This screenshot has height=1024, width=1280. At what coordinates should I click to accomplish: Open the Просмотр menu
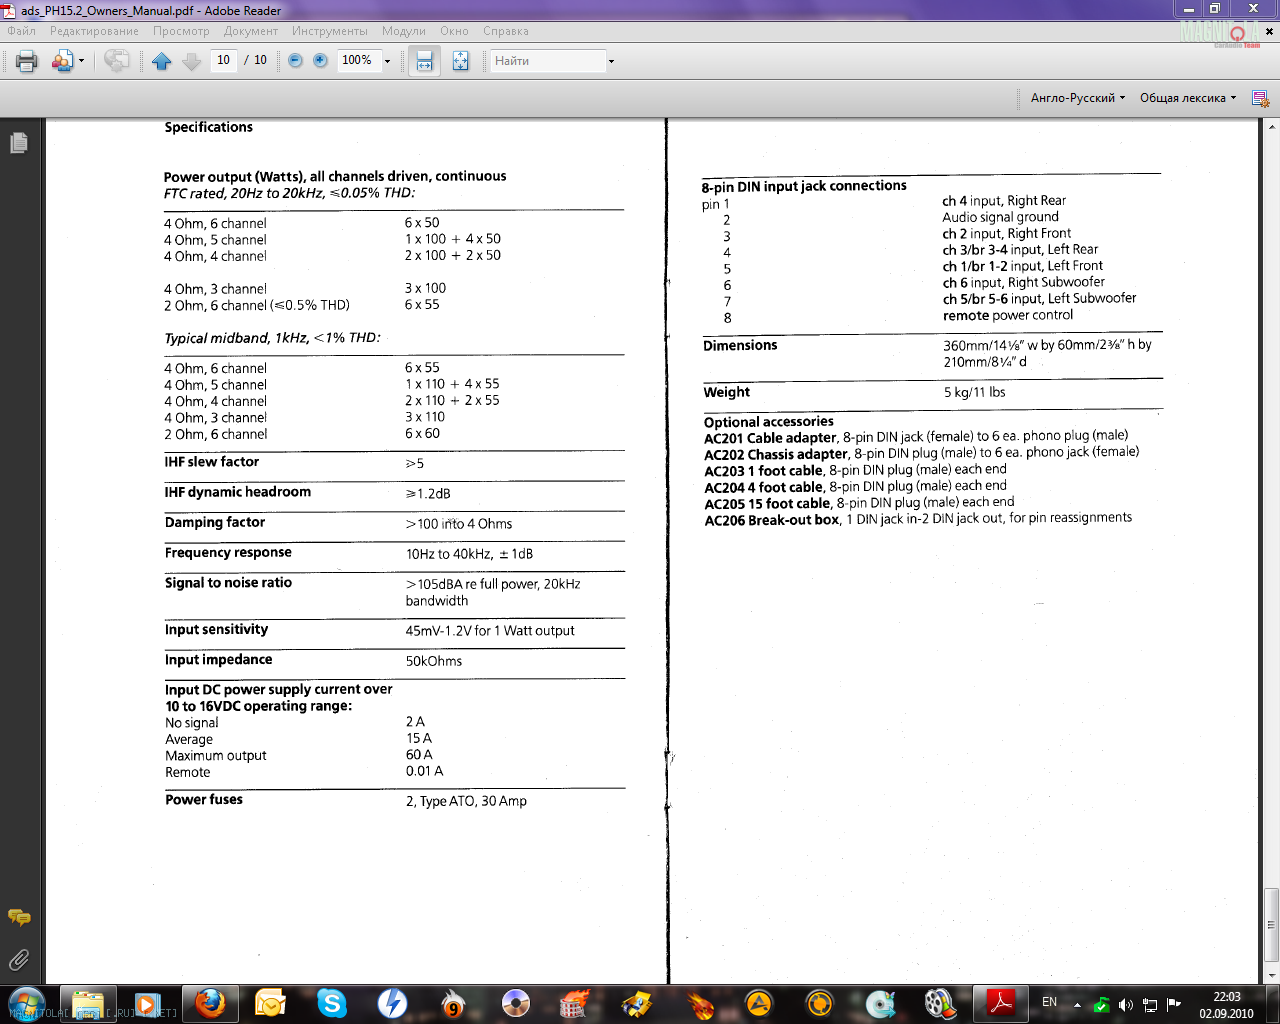tap(181, 31)
